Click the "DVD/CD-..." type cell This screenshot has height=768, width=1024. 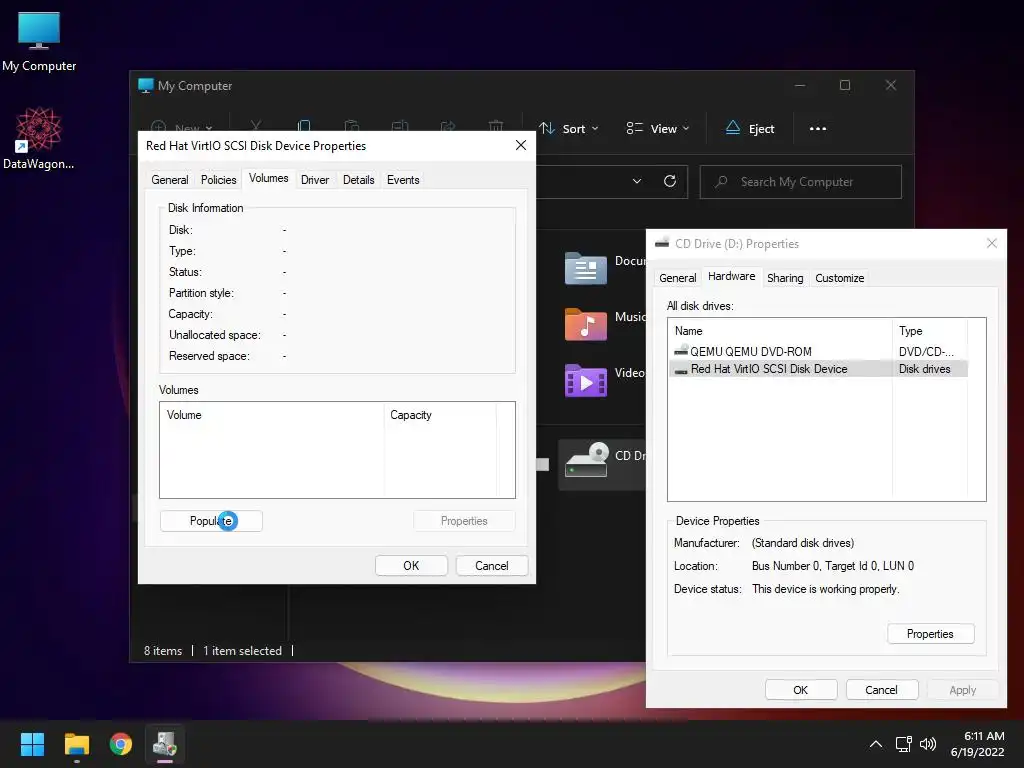[926, 351]
